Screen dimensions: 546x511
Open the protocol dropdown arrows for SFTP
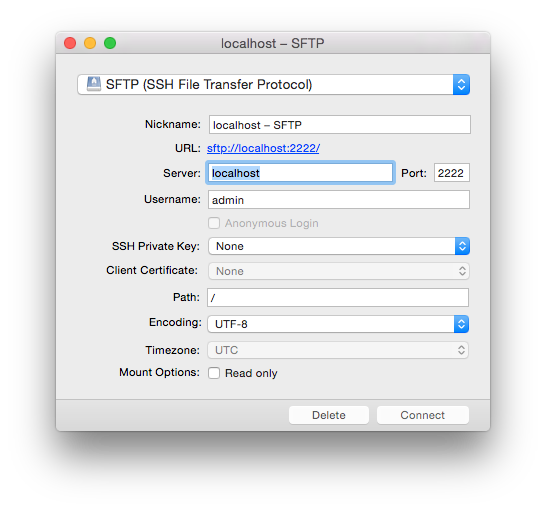[x=461, y=84]
